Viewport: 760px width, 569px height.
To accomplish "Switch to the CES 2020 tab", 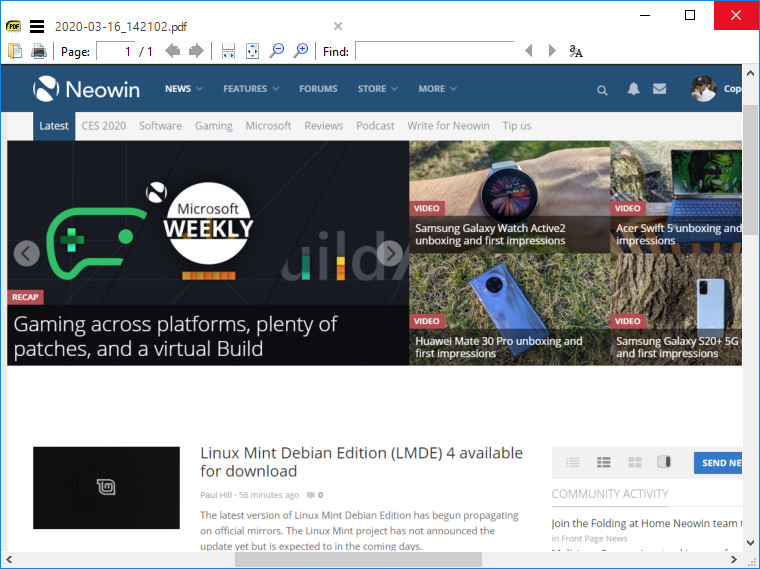I will pos(104,126).
